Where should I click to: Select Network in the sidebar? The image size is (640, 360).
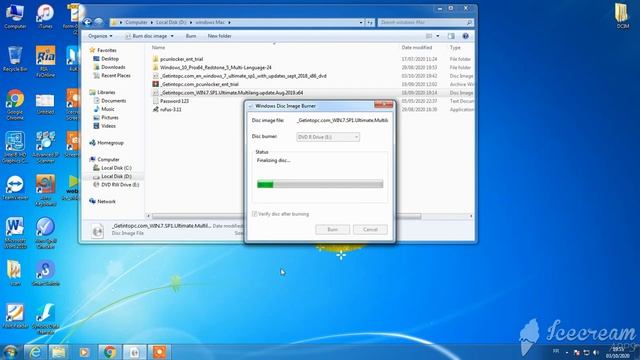pos(106,202)
